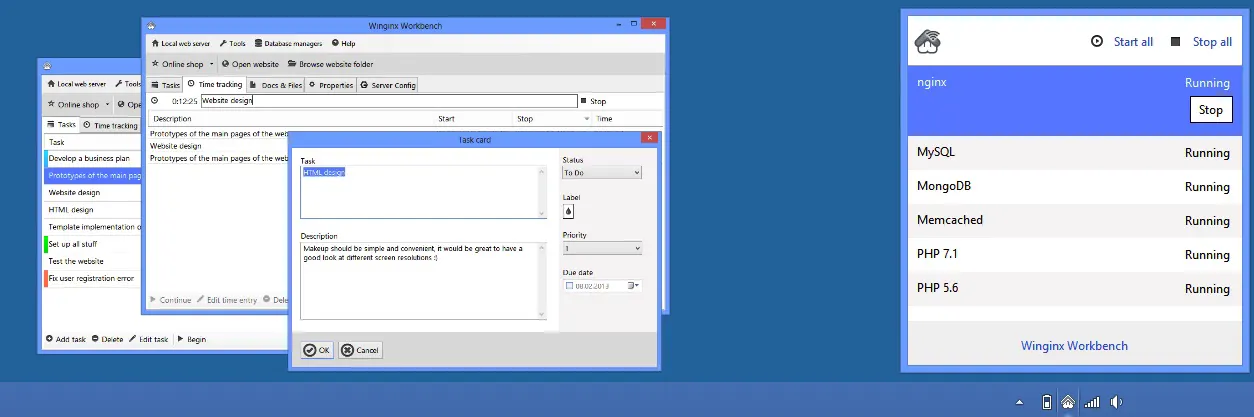Click Add task in the back window
This screenshot has height=417, width=1254.
pos(66,339)
